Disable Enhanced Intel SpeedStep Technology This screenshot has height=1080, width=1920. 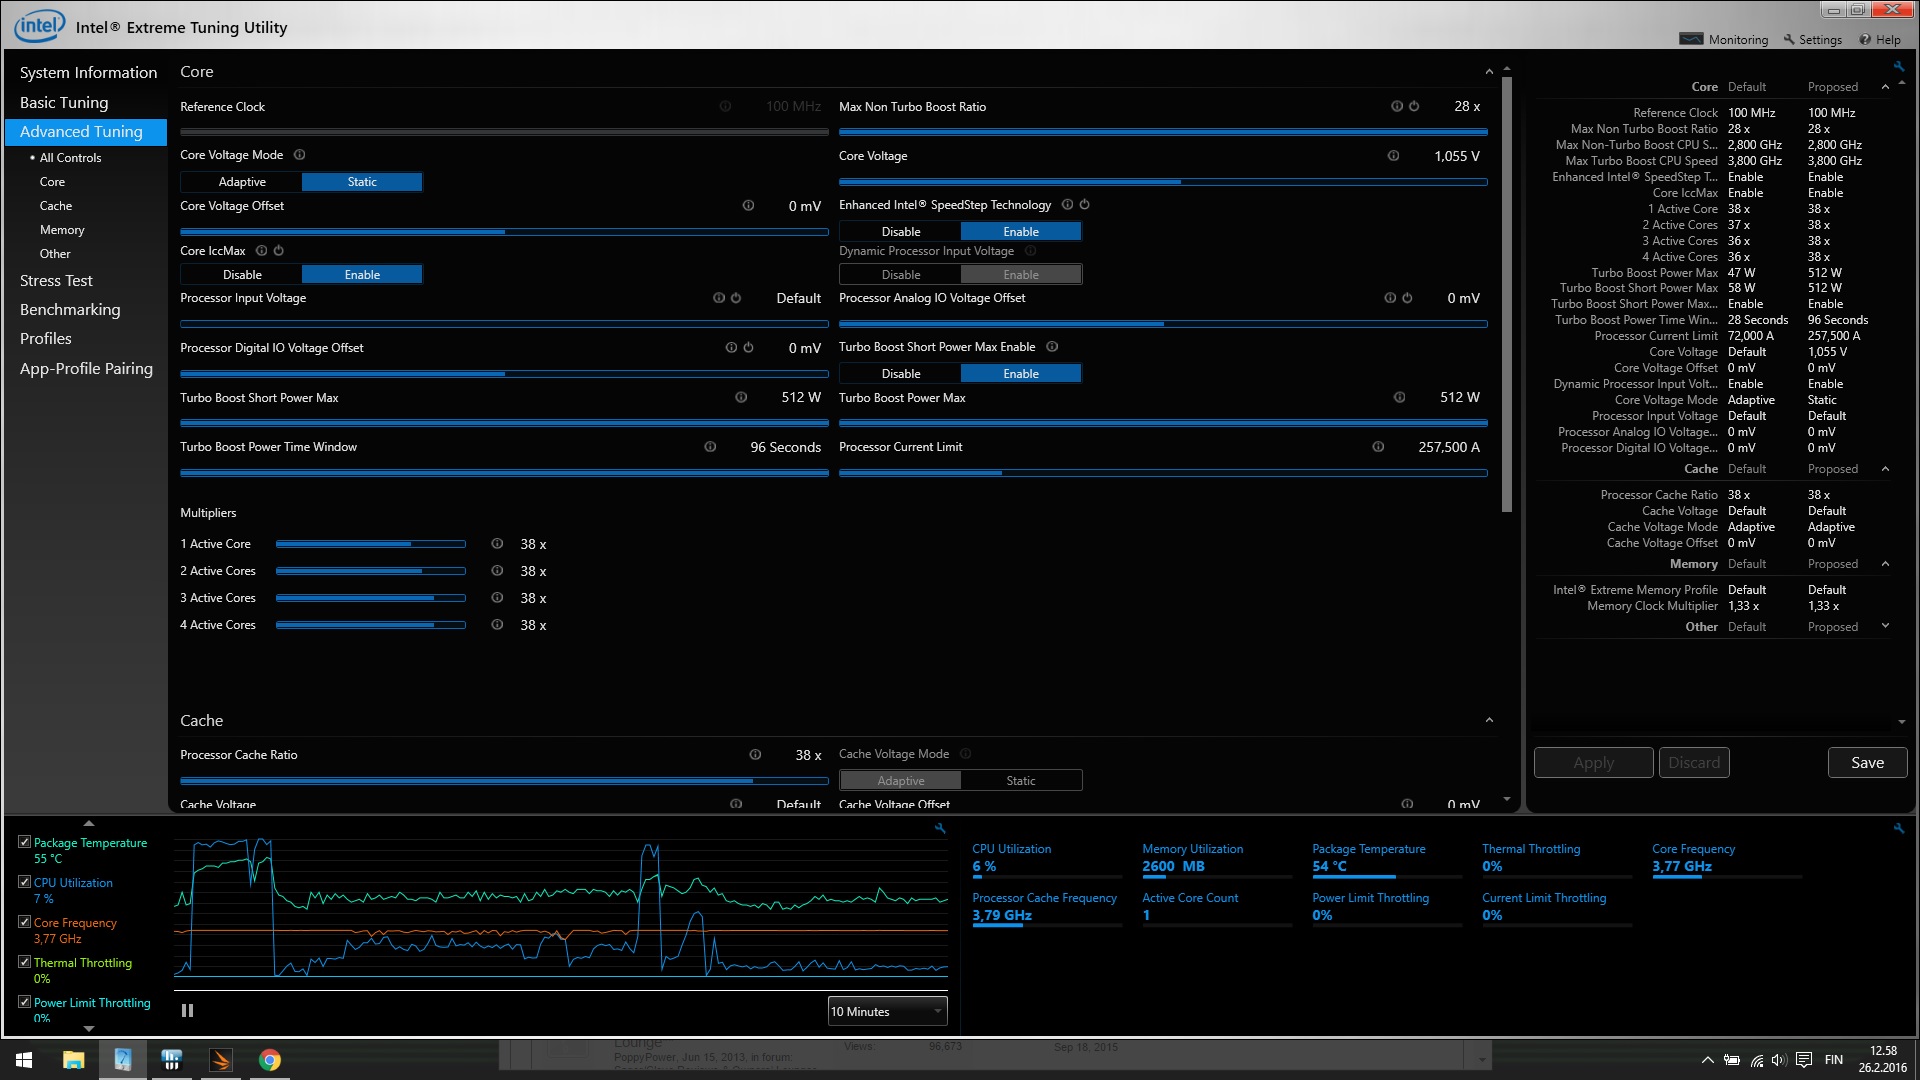[901, 232]
